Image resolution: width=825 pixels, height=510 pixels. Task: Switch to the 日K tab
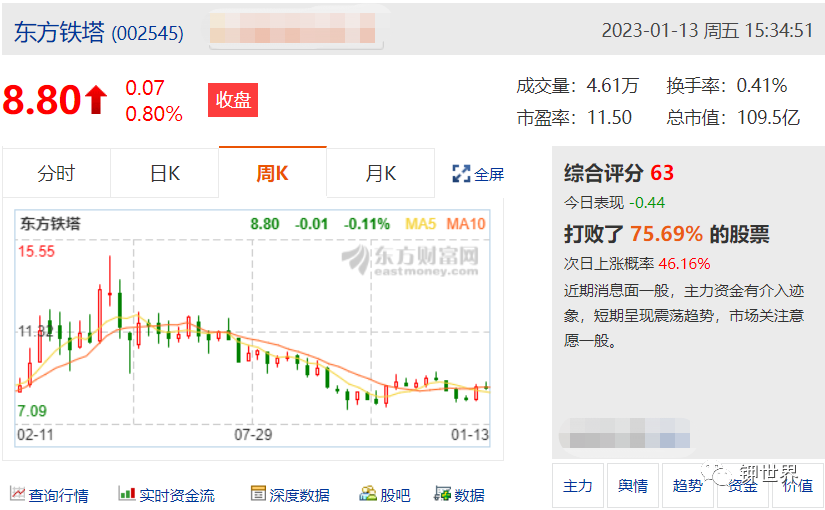pyautogui.click(x=165, y=173)
